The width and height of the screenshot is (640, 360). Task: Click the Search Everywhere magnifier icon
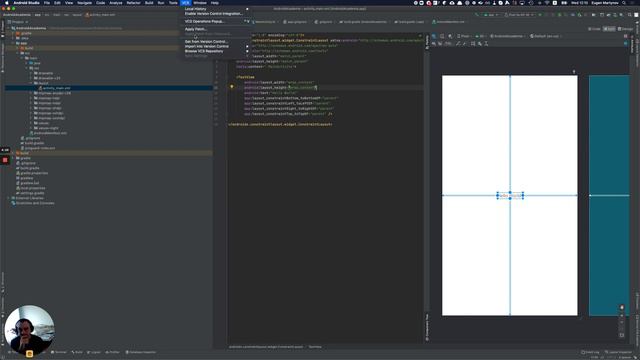coord(630,15)
